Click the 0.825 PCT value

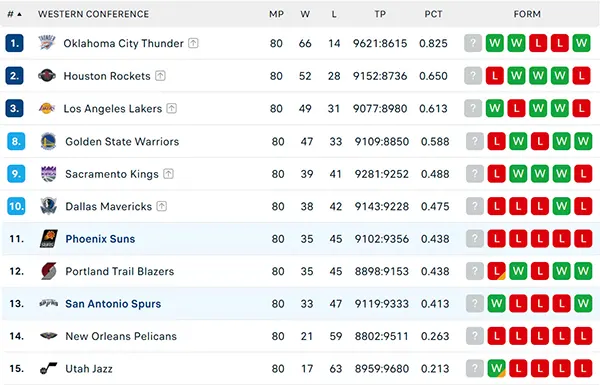[x=433, y=43]
